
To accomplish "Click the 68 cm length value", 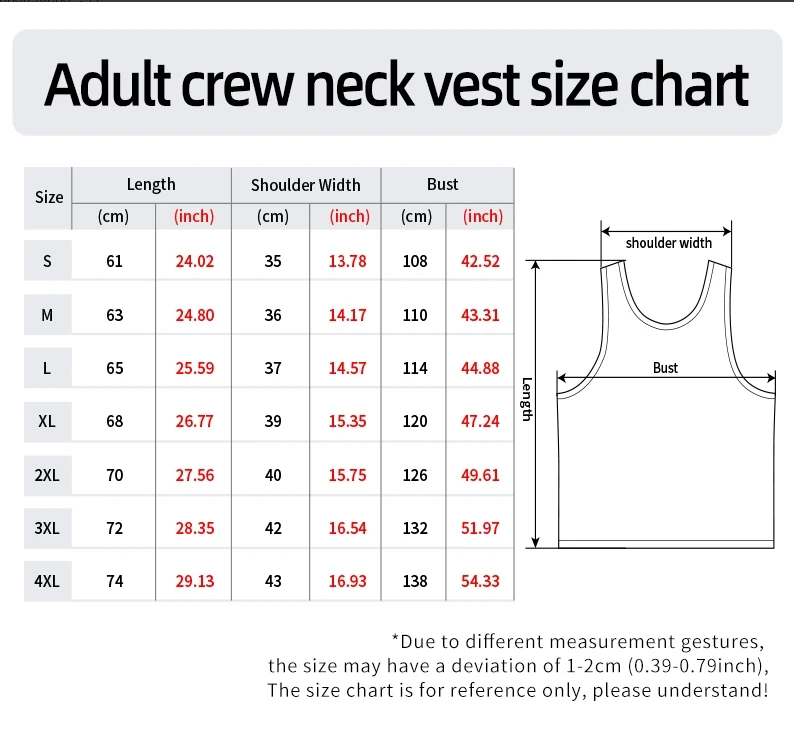I will tap(115, 422).
